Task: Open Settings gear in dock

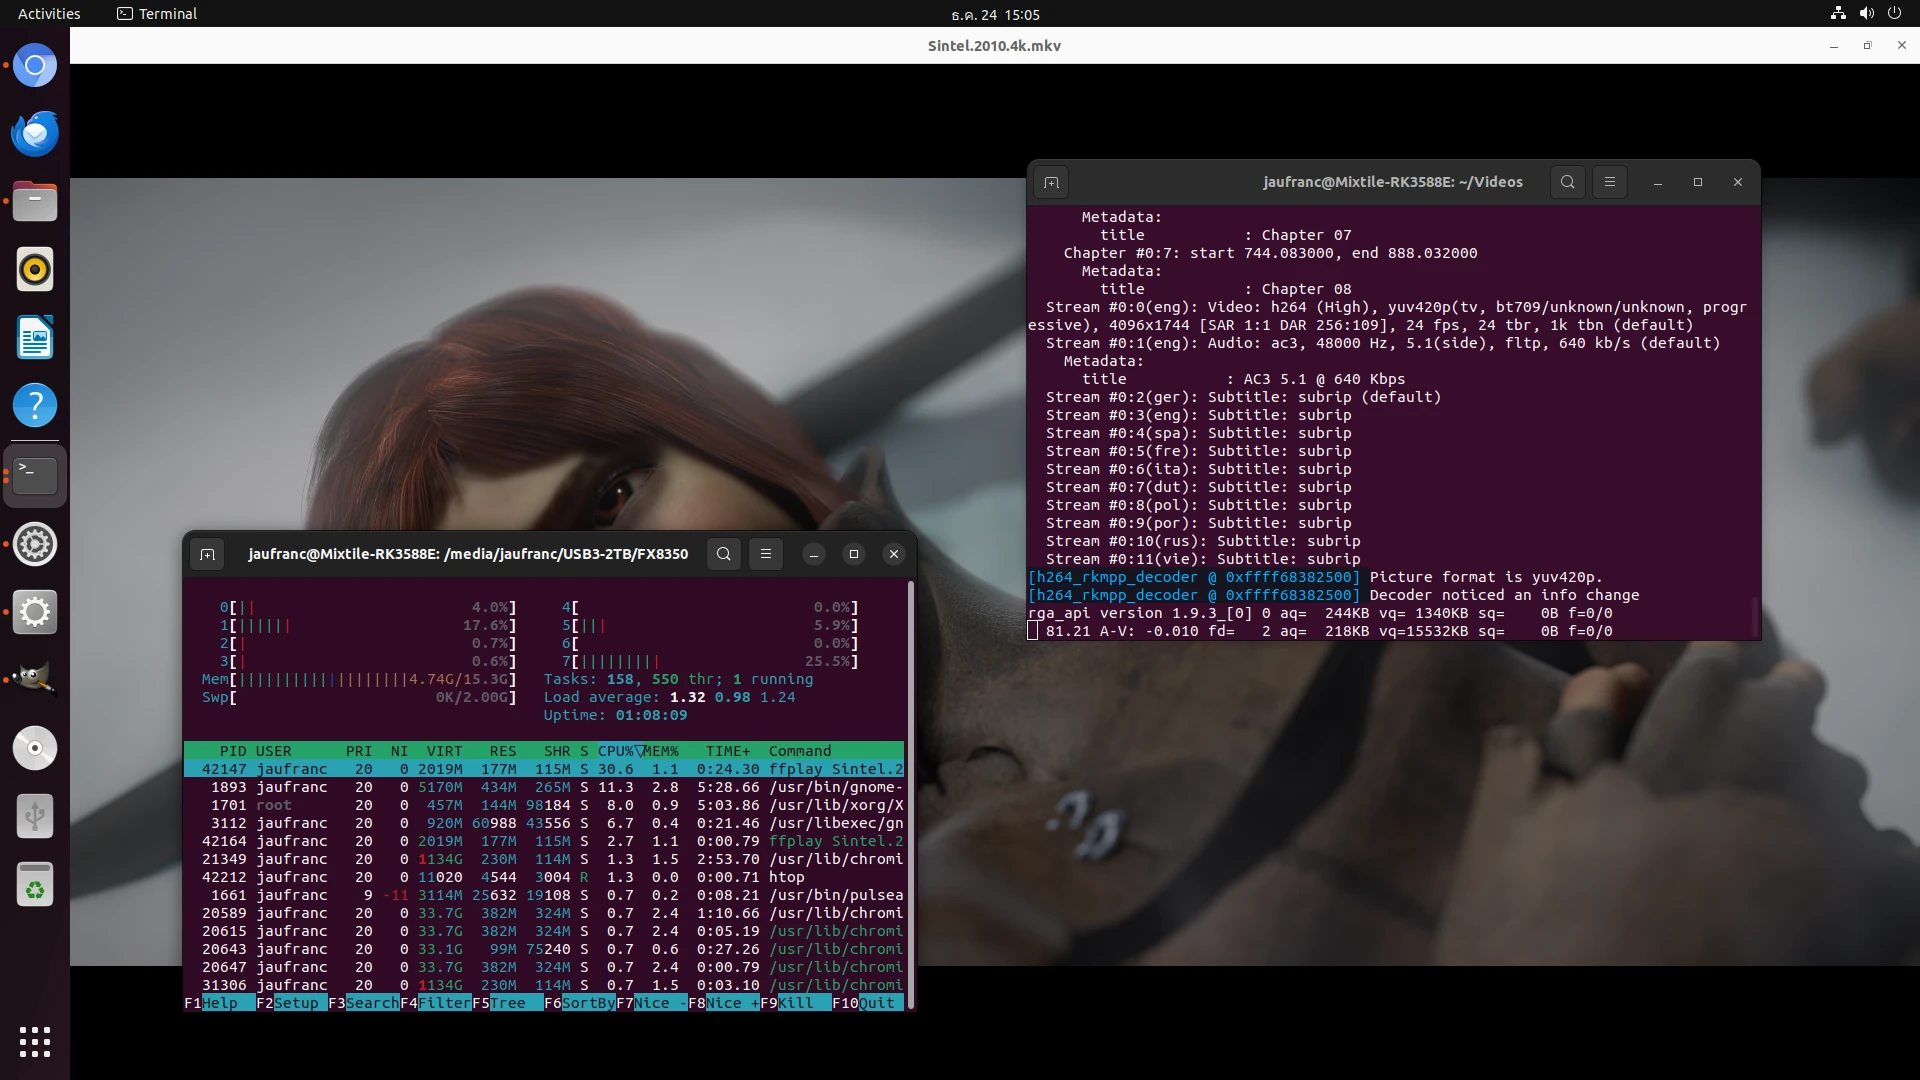Action: point(35,544)
